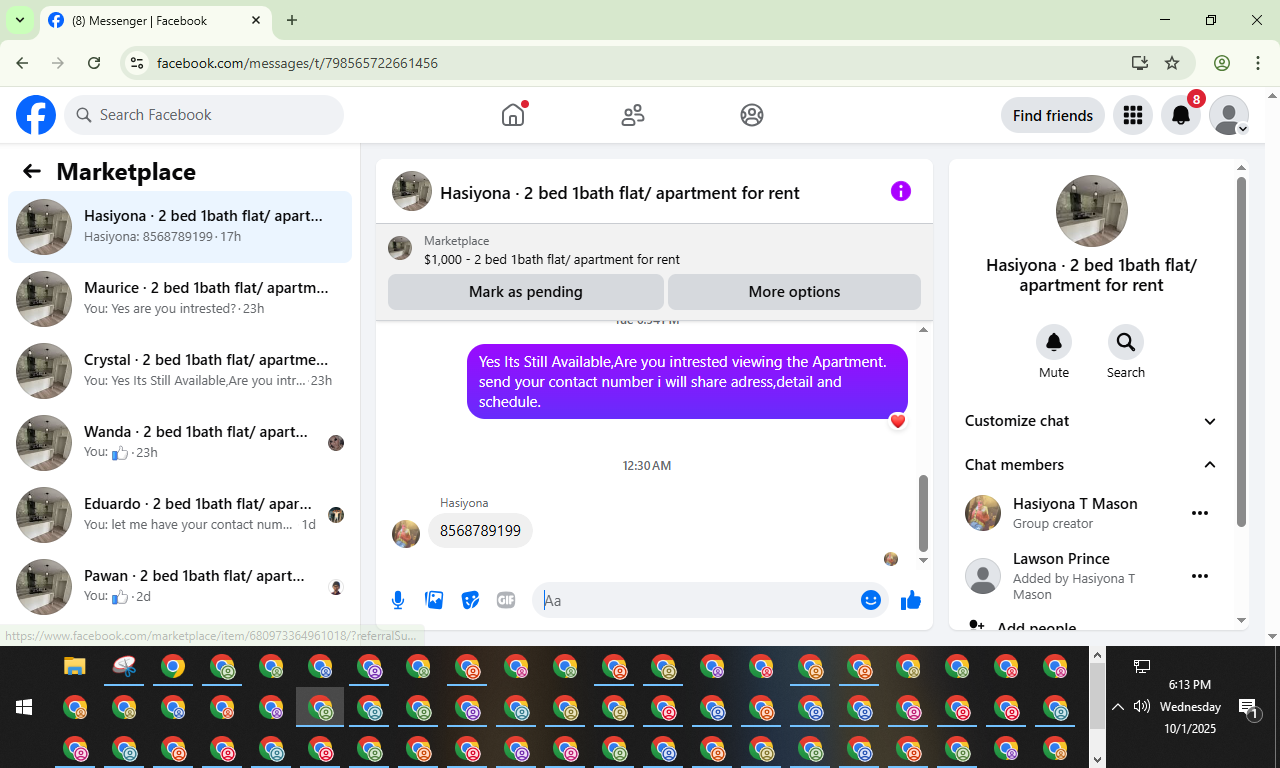Open options for Hasiyona T Mason member
The image size is (1280, 768).
1200,513
